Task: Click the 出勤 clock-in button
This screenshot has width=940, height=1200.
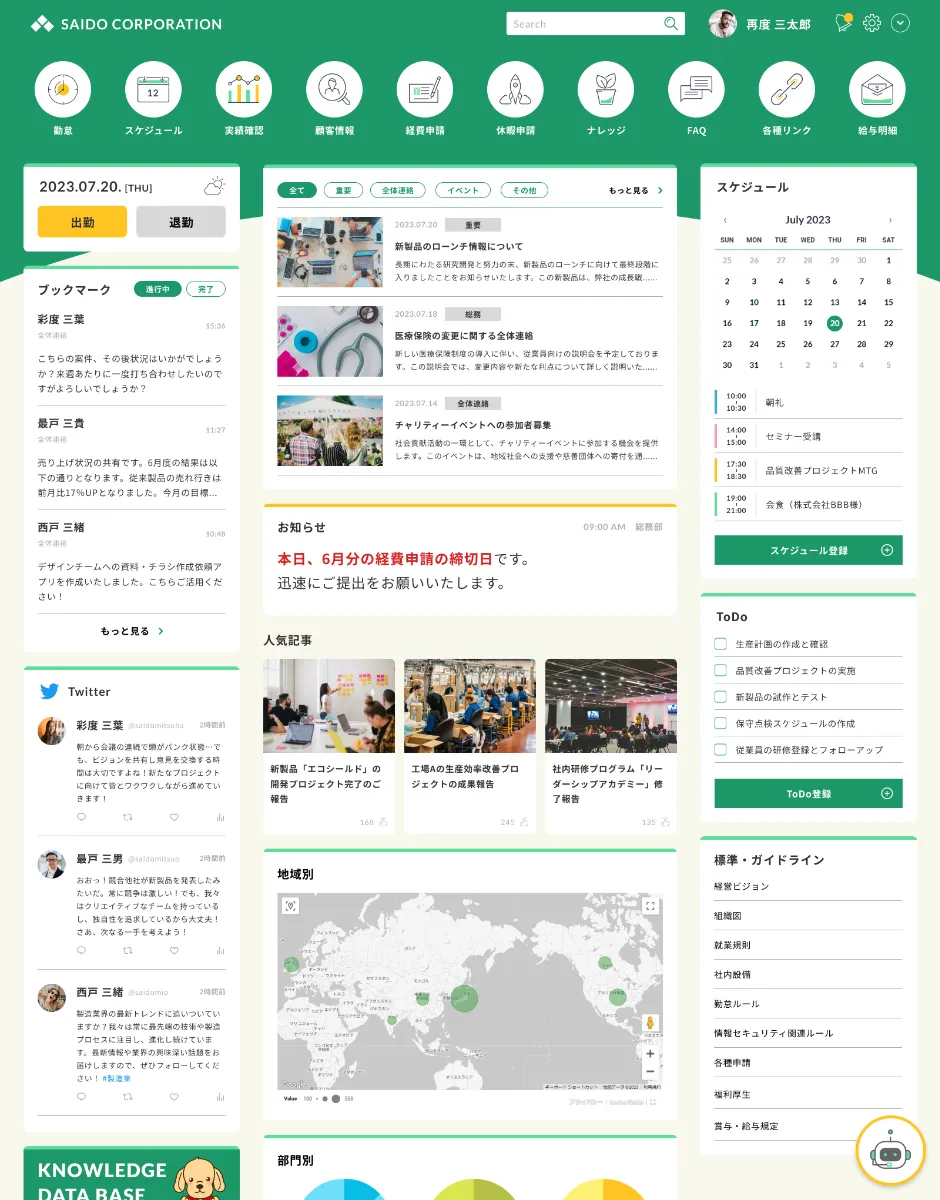Action: tap(82, 222)
